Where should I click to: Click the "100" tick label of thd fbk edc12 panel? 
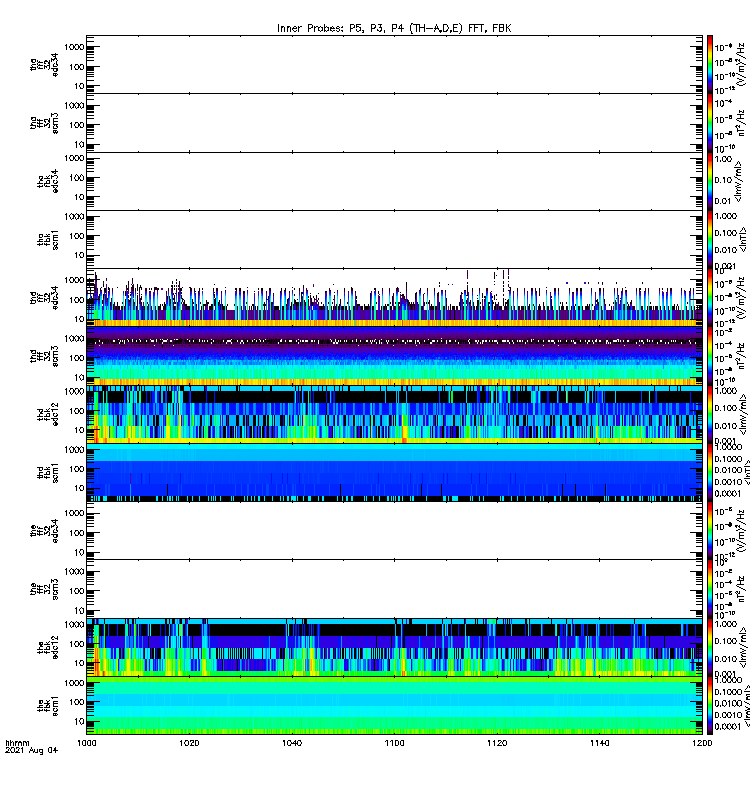pyautogui.click(x=78, y=411)
